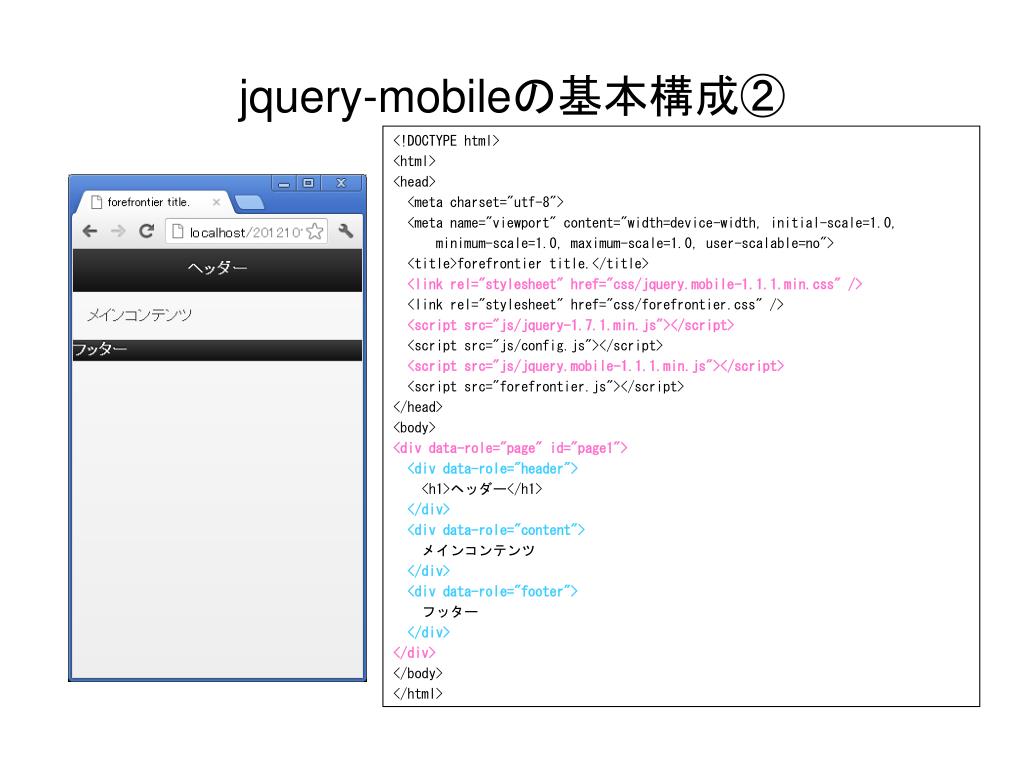The width and height of the screenshot is (1024, 768).
Task: Open the wrench settings menu
Action: click(346, 231)
